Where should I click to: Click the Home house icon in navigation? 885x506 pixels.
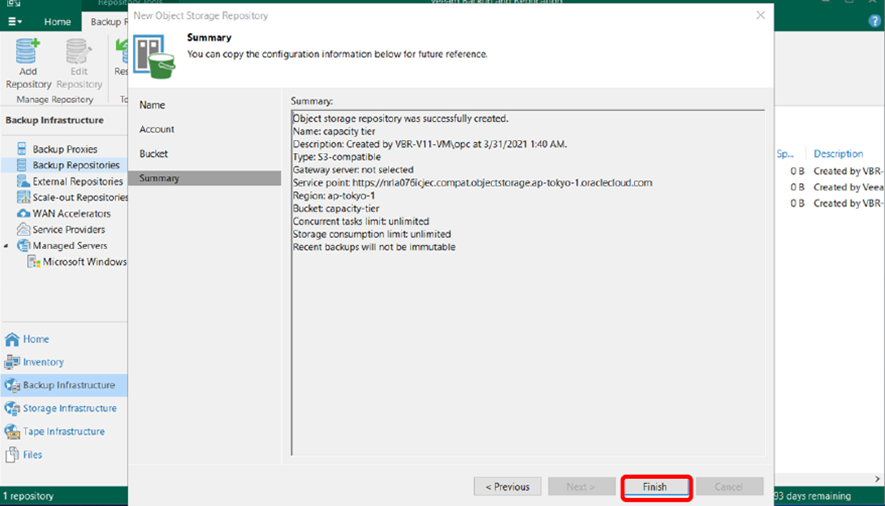(12, 339)
